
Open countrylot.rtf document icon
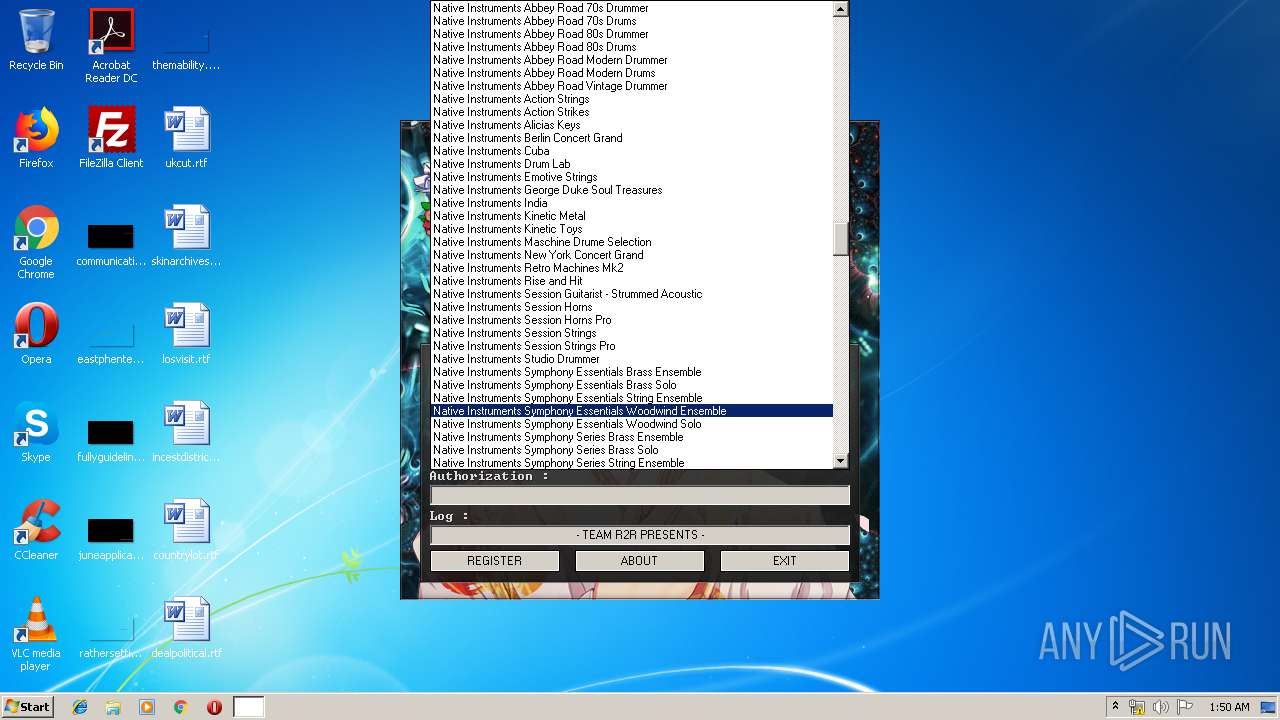[186, 530]
